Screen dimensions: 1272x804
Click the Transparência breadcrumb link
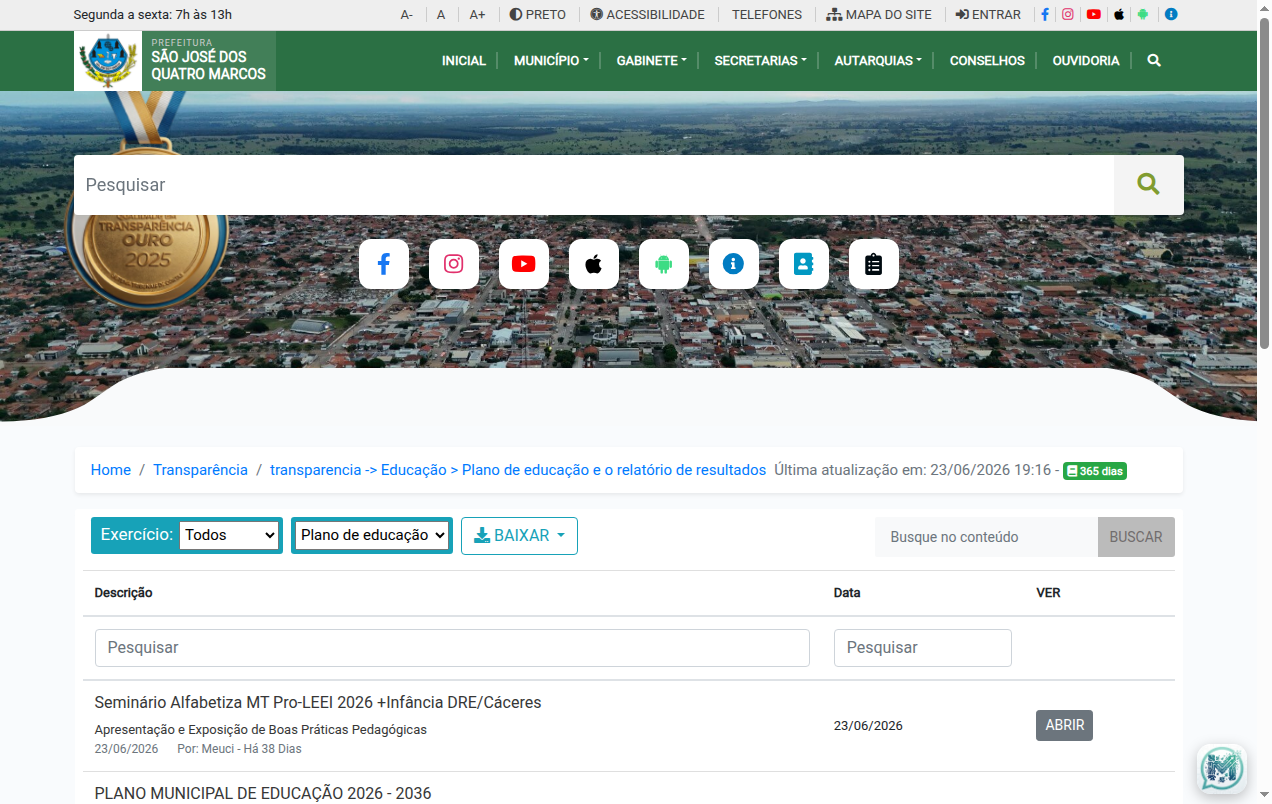[x=200, y=470]
